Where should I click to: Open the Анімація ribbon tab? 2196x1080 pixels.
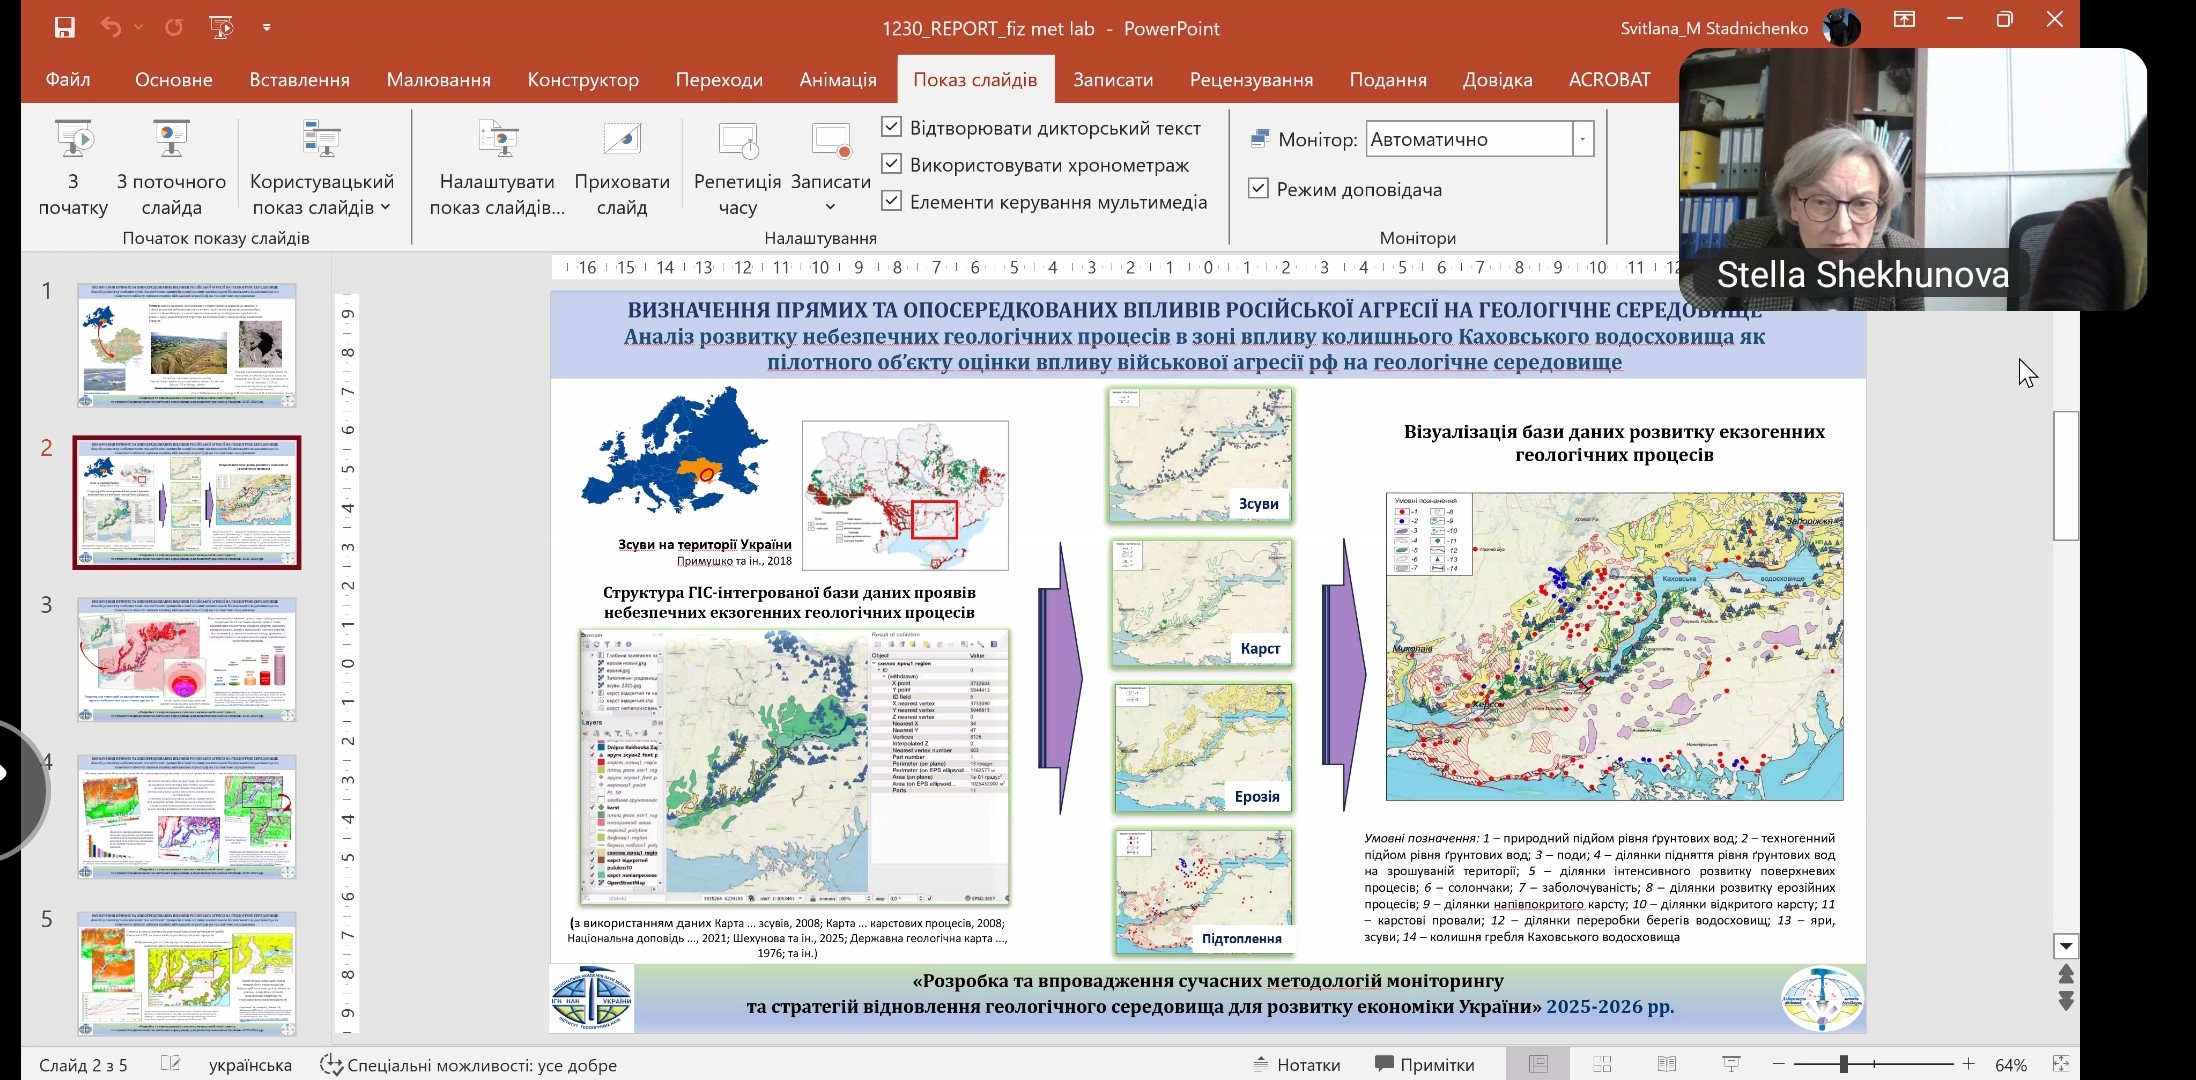[x=838, y=80]
